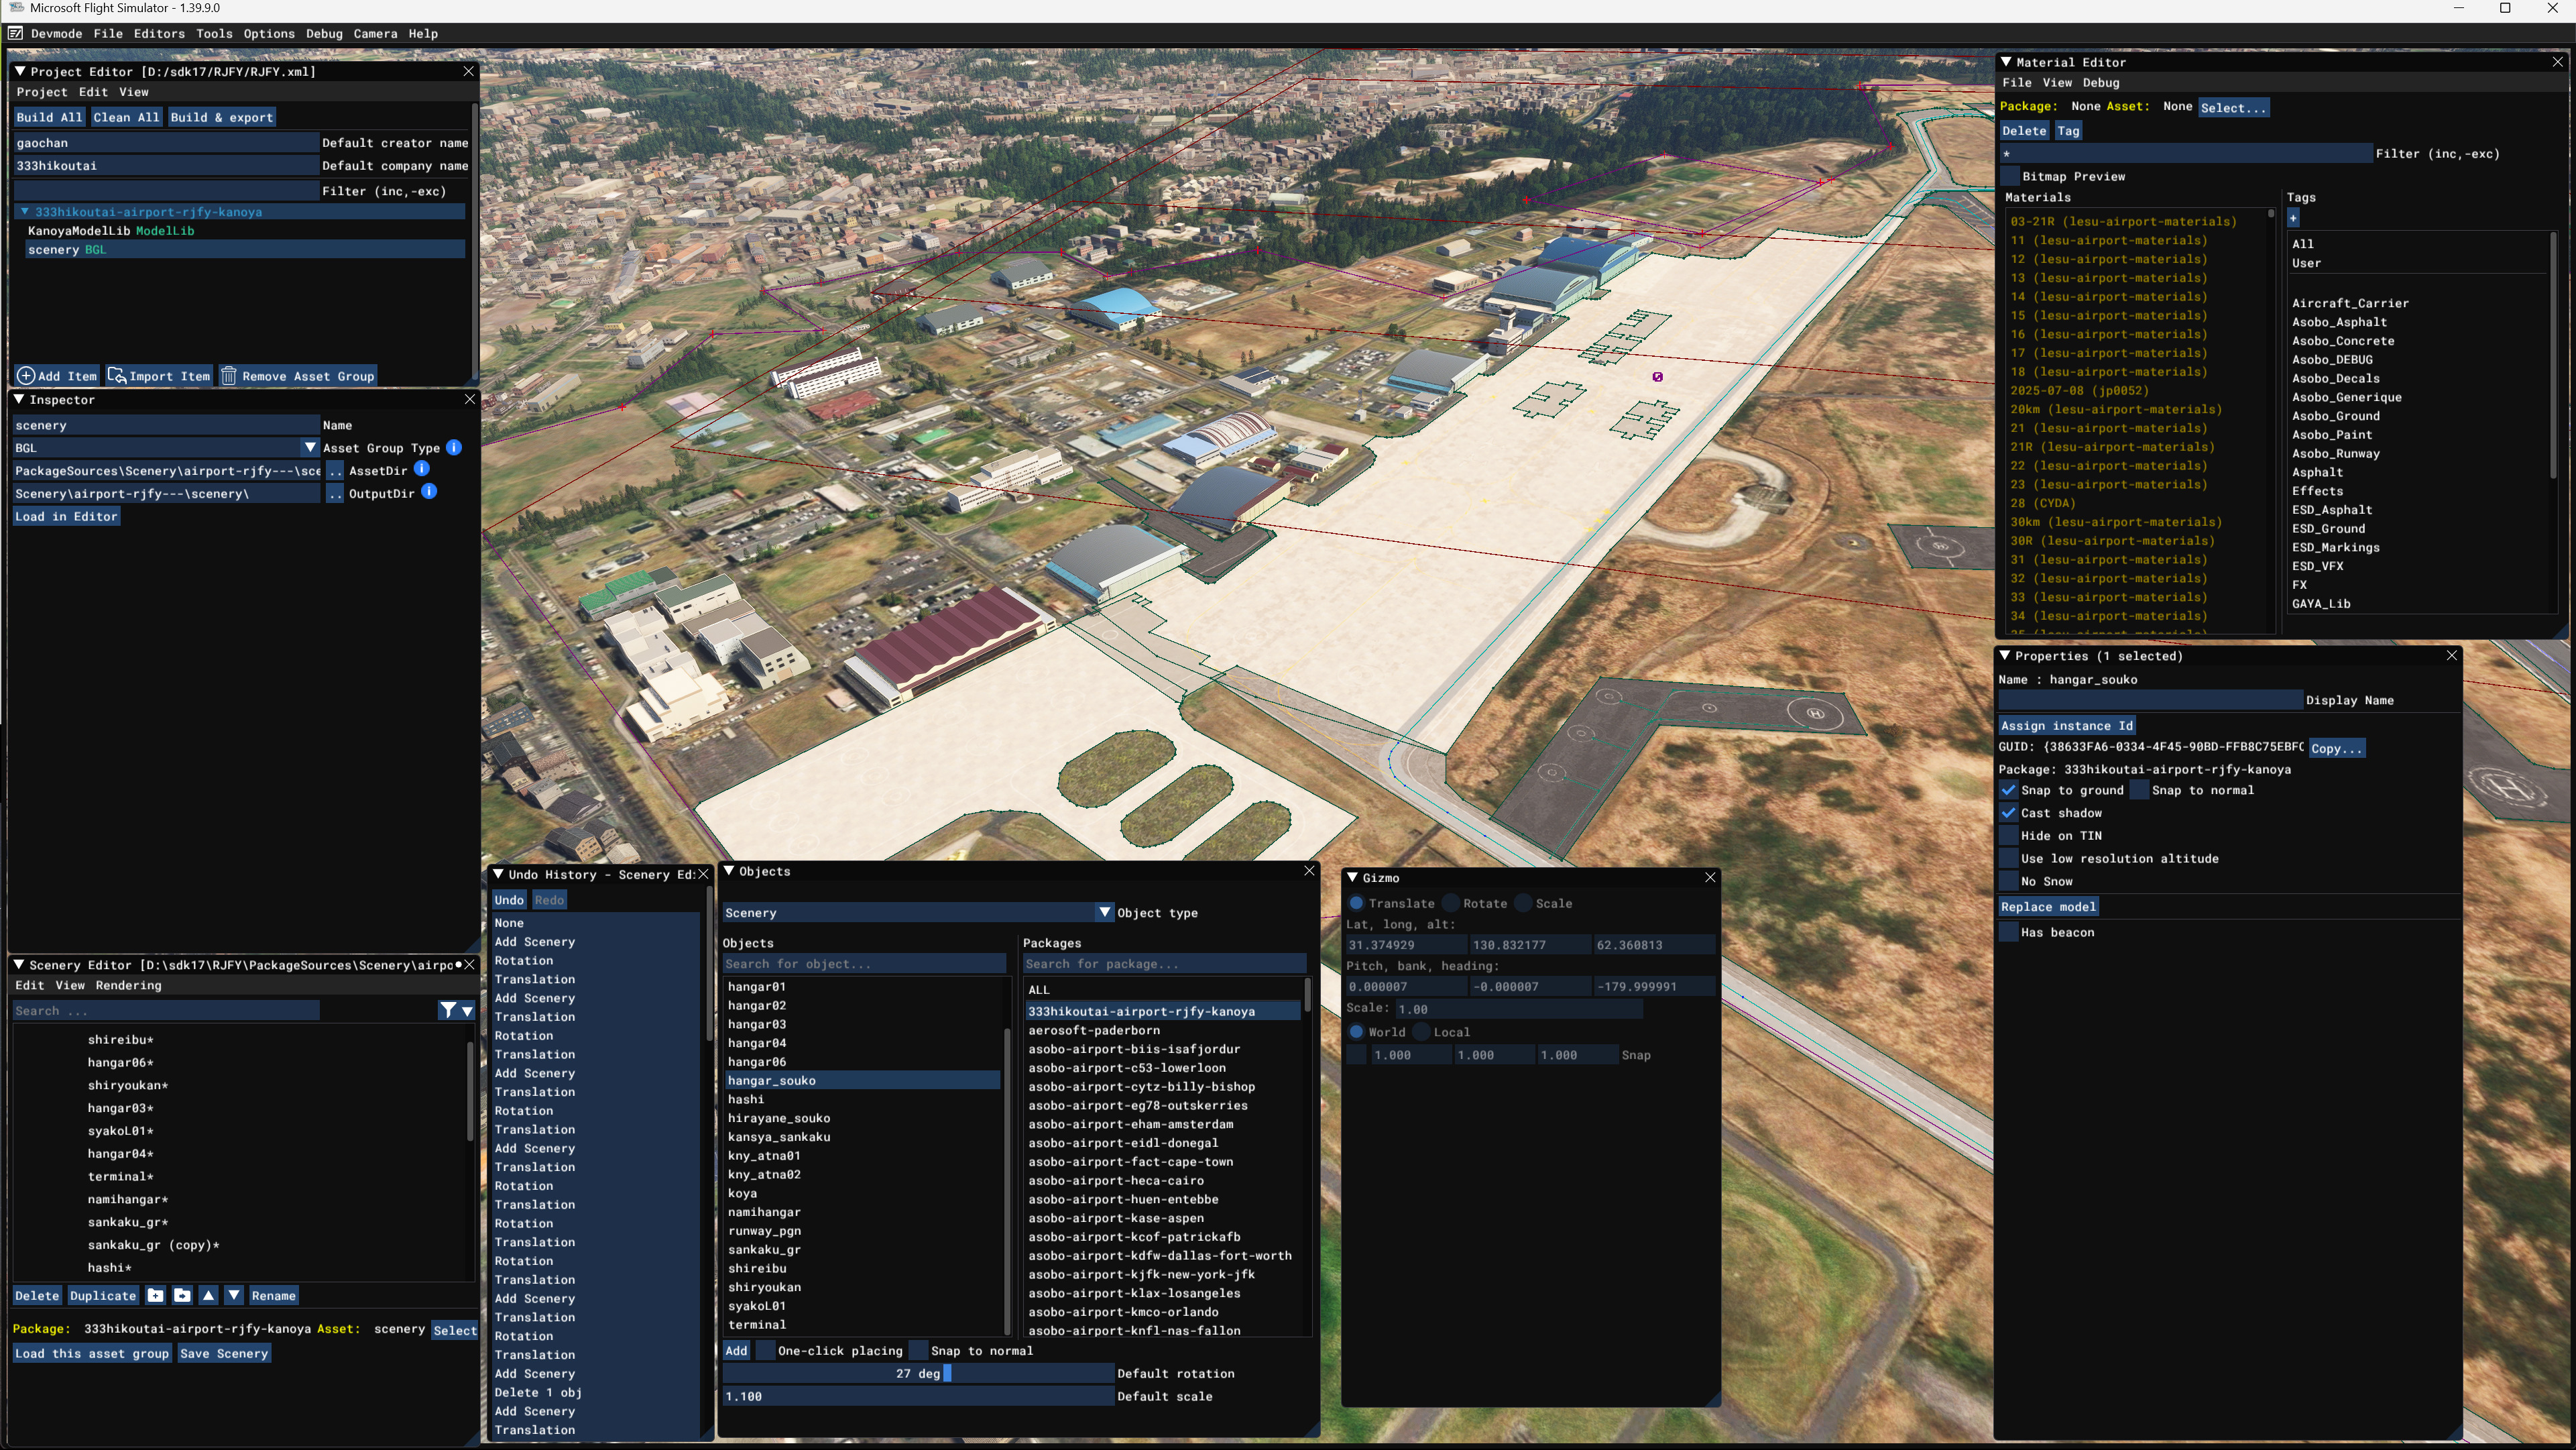The height and width of the screenshot is (1450, 2576).
Task: Click the Default scale value field
Action: coord(918,1396)
